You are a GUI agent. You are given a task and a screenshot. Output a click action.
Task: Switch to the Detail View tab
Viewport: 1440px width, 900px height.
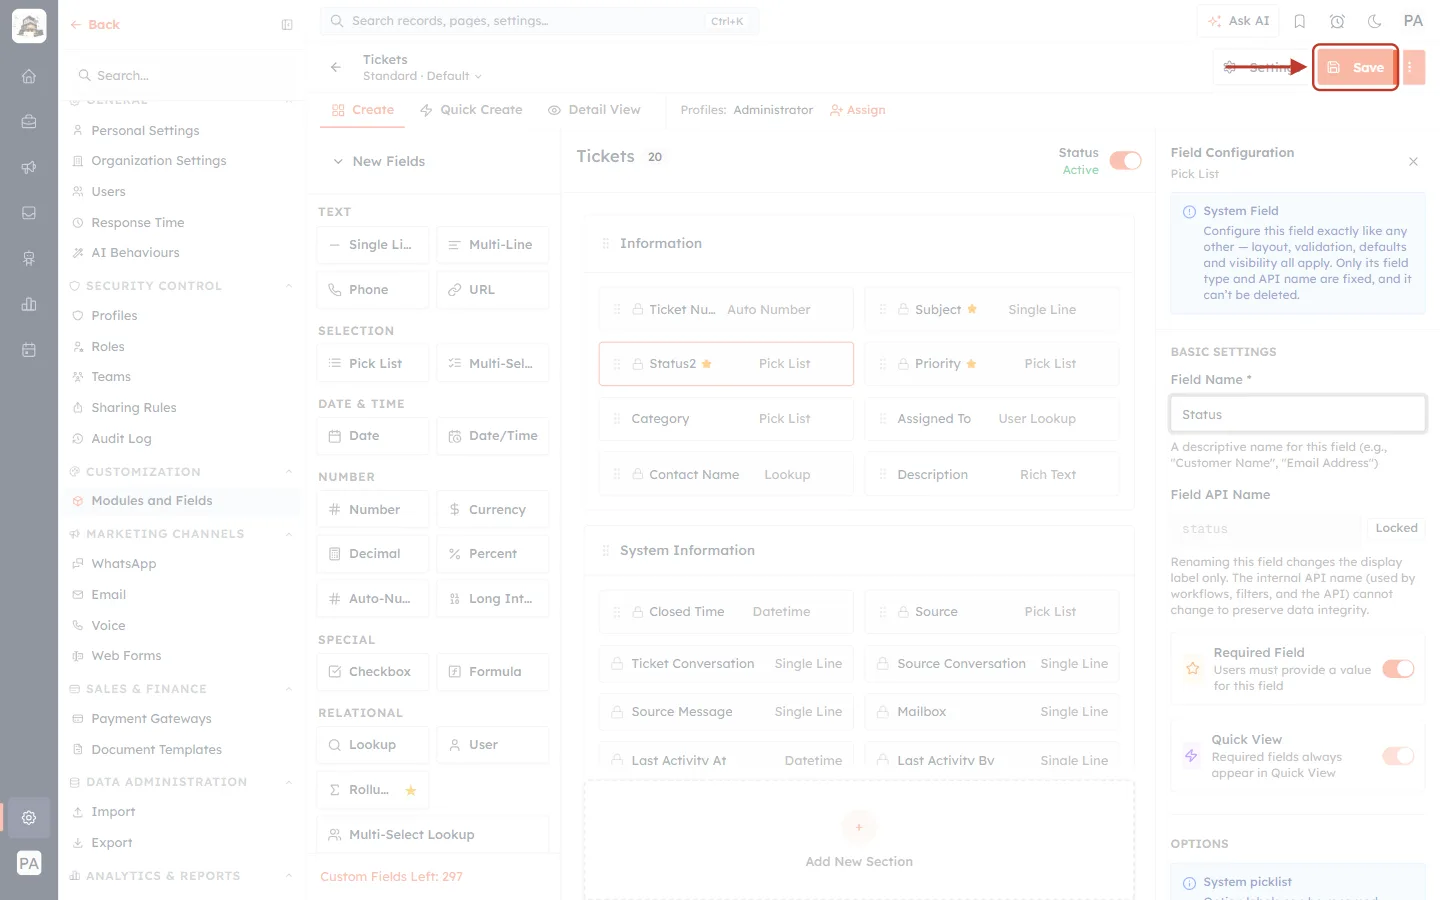click(594, 110)
